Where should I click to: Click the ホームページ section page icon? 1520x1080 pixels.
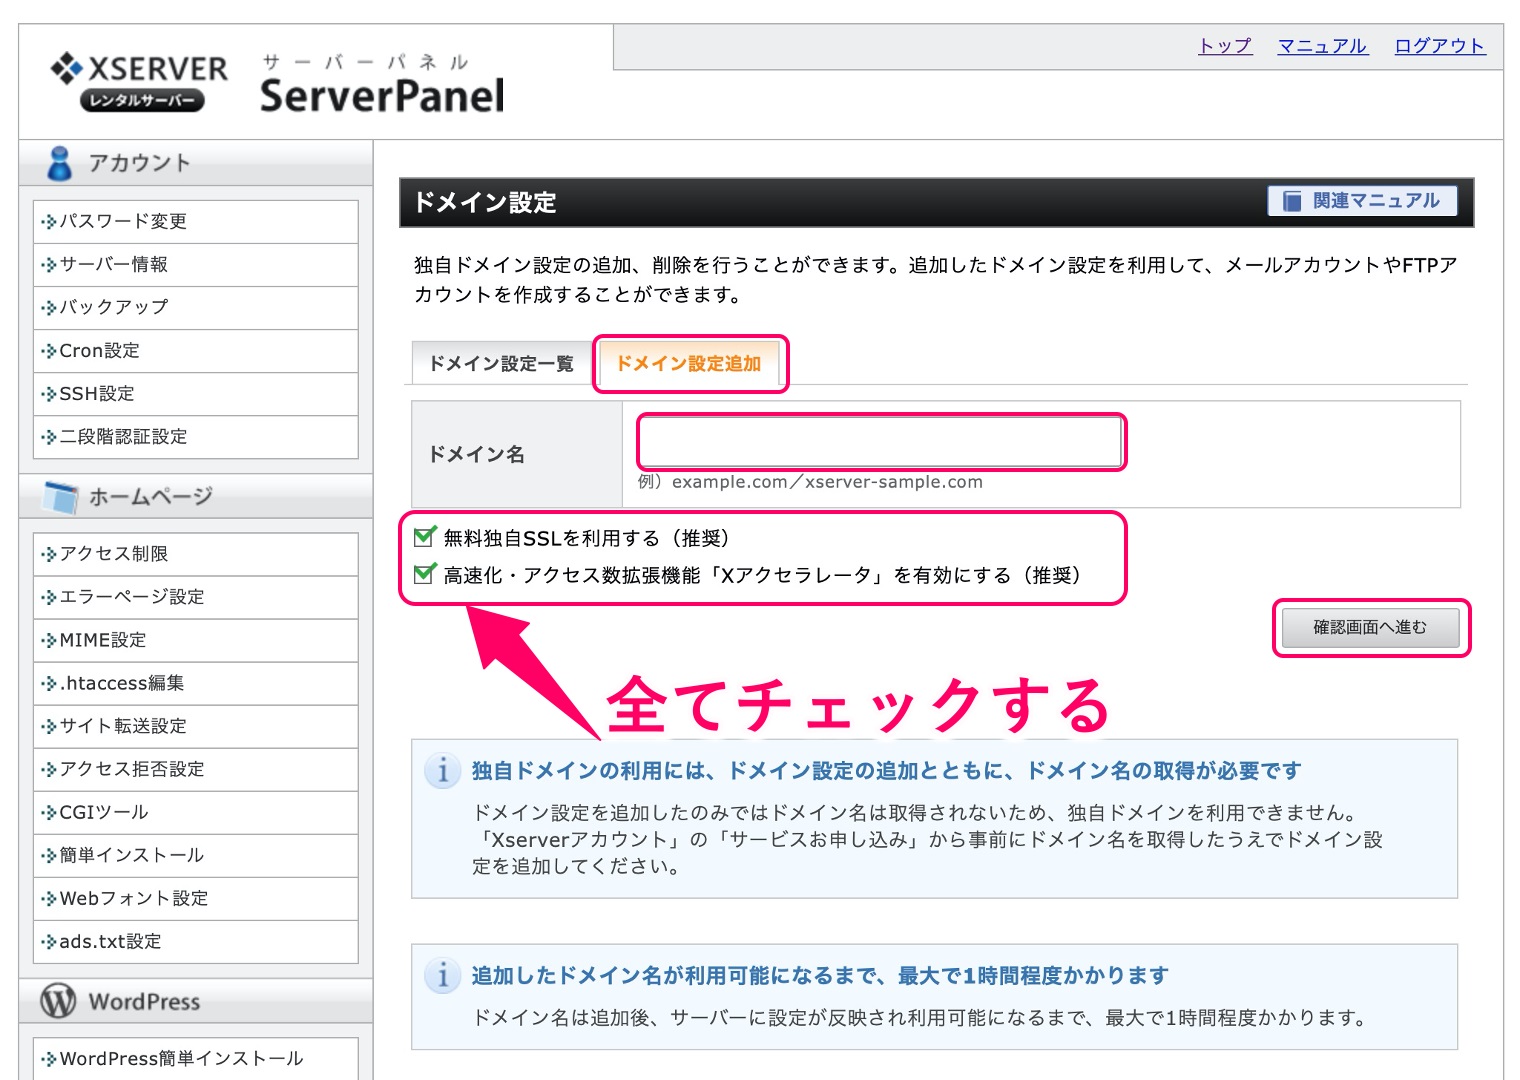coord(60,496)
